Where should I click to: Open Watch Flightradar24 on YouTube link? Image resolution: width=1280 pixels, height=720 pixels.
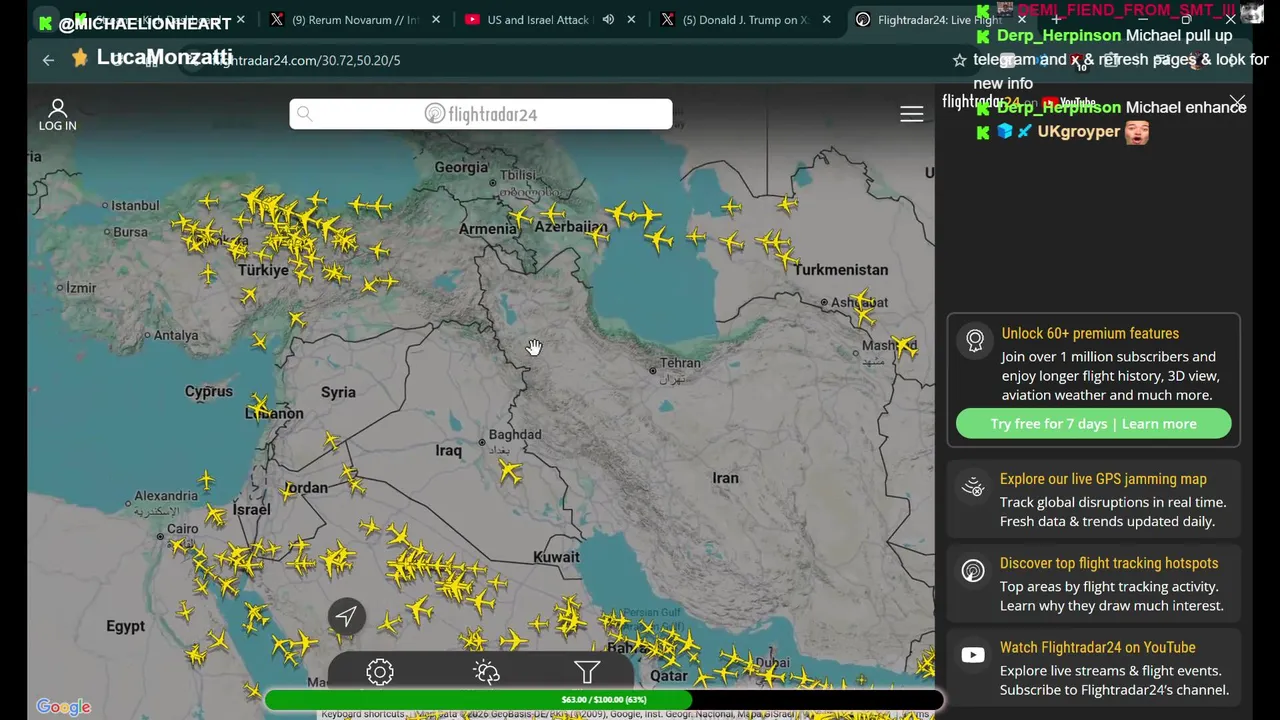click(1098, 647)
